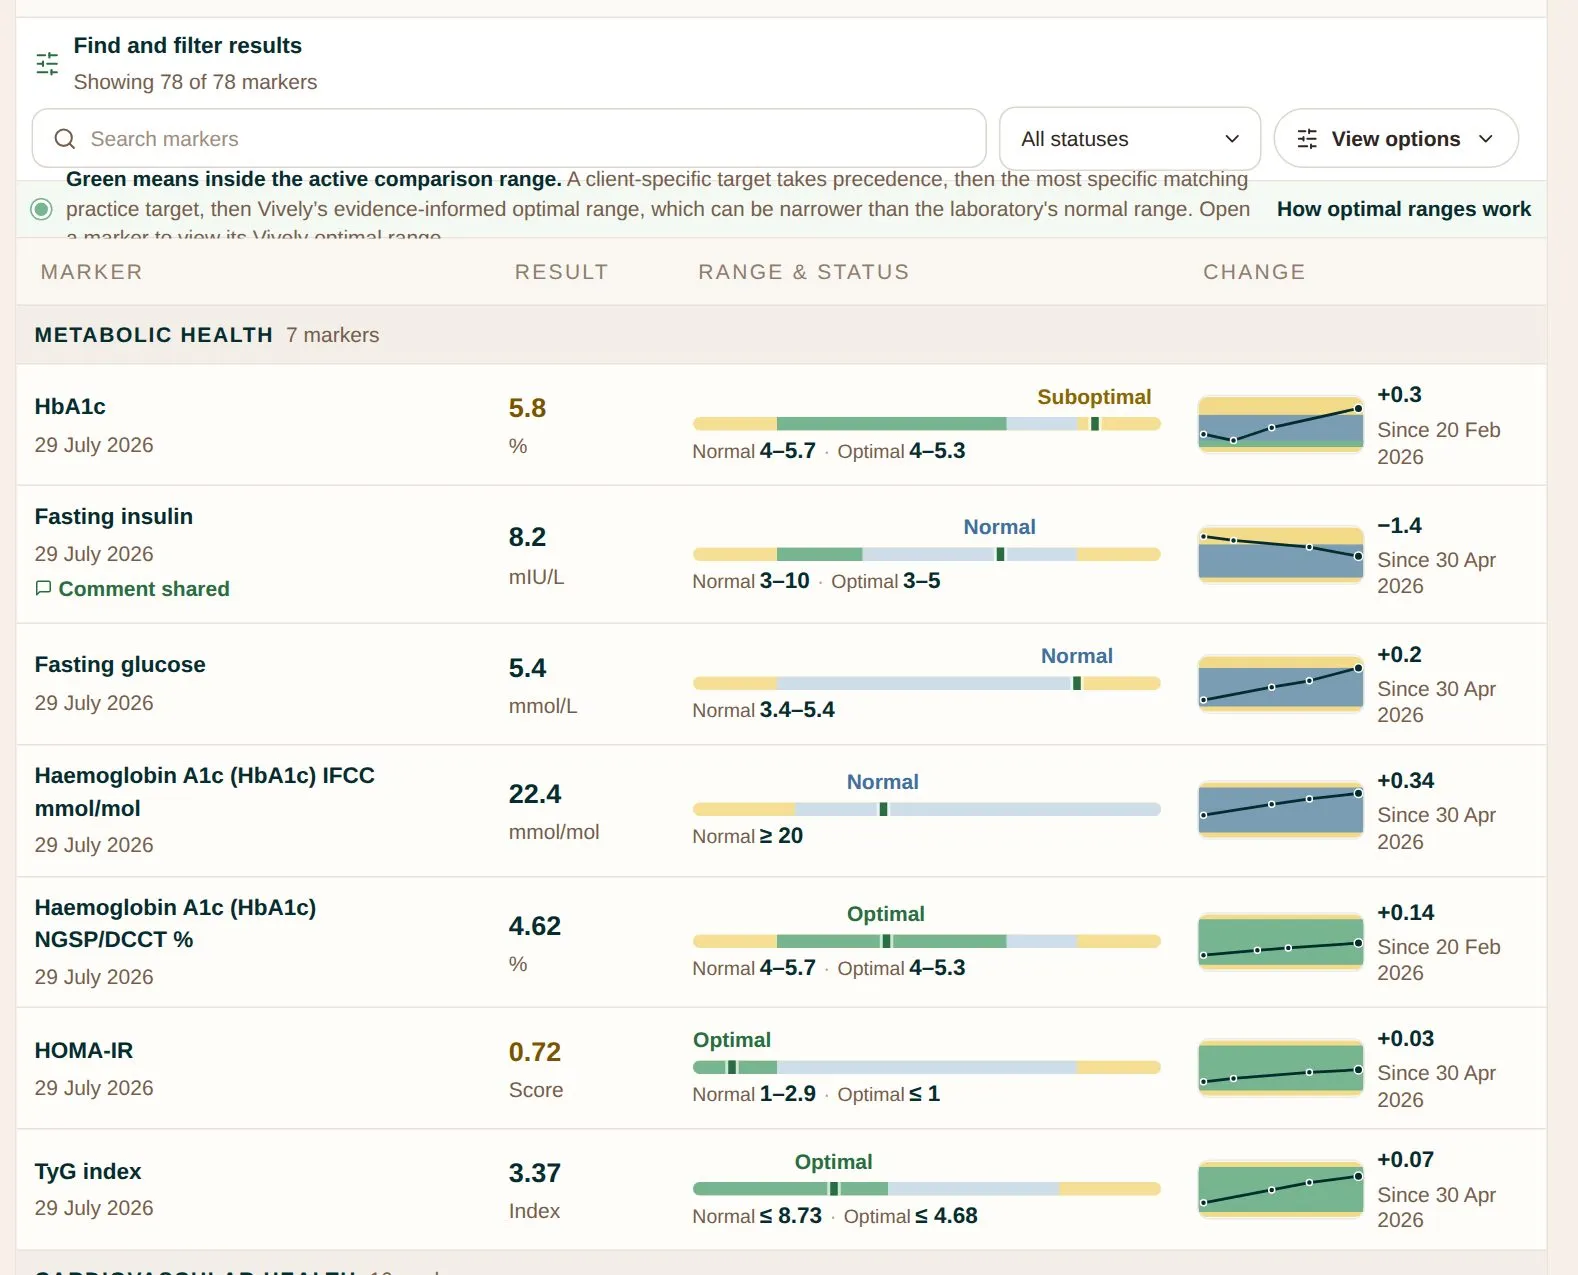Open the HbA1c marker row title
The height and width of the screenshot is (1275, 1578).
(x=70, y=407)
